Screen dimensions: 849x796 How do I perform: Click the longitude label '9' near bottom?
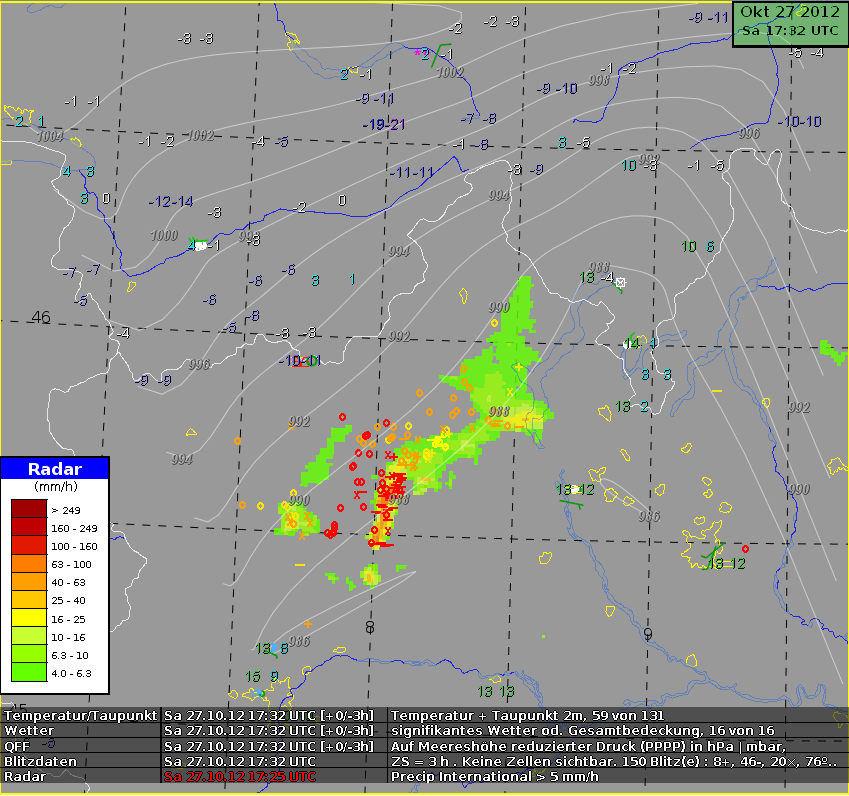pyautogui.click(x=648, y=634)
